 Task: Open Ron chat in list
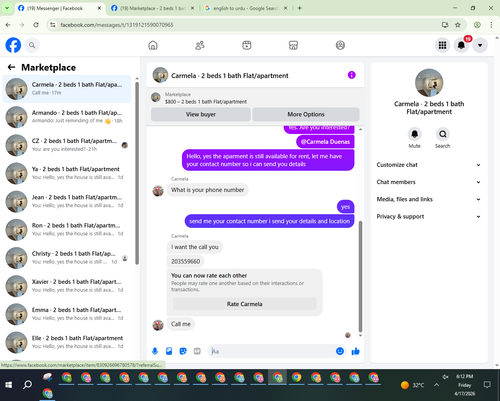pyautogui.click(x=67, y=229)
